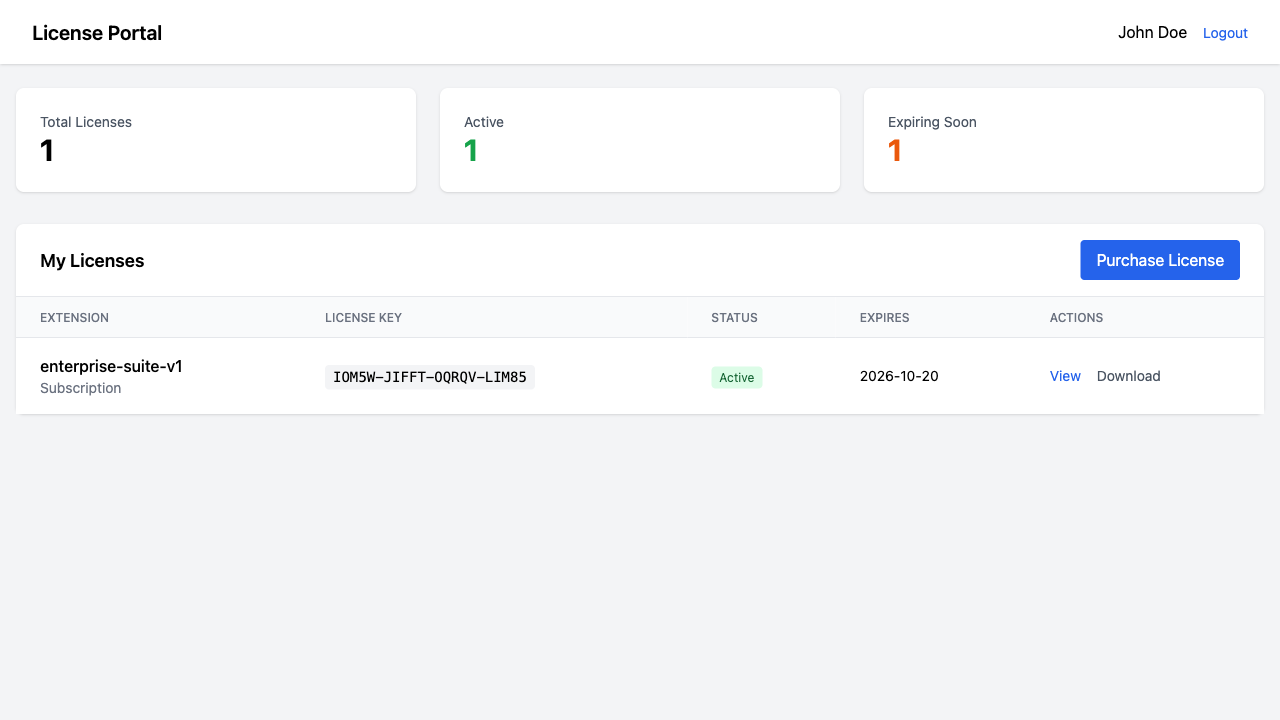Click the expiry date 2026-10-20

point(898,376)
